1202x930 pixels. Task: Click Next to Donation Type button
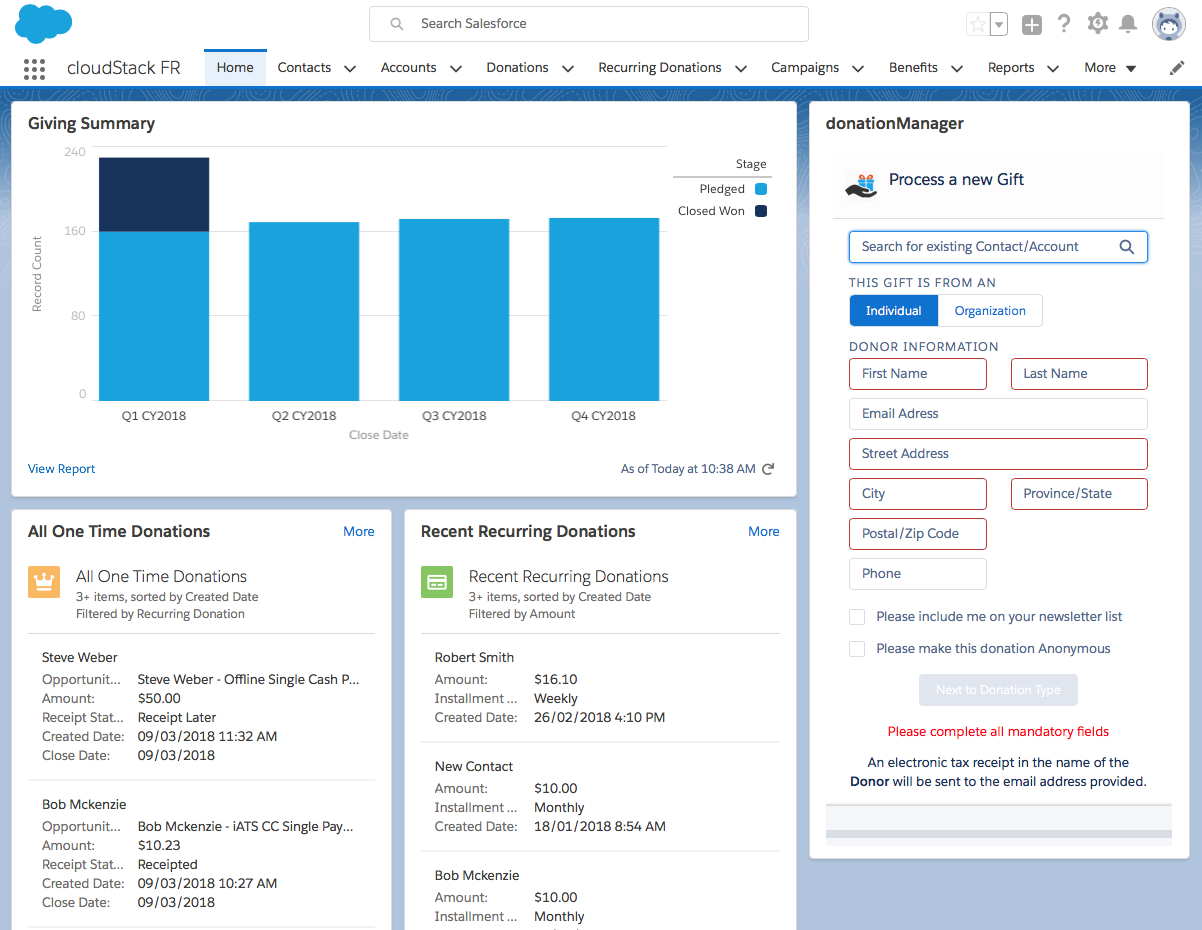click(998, 690)
